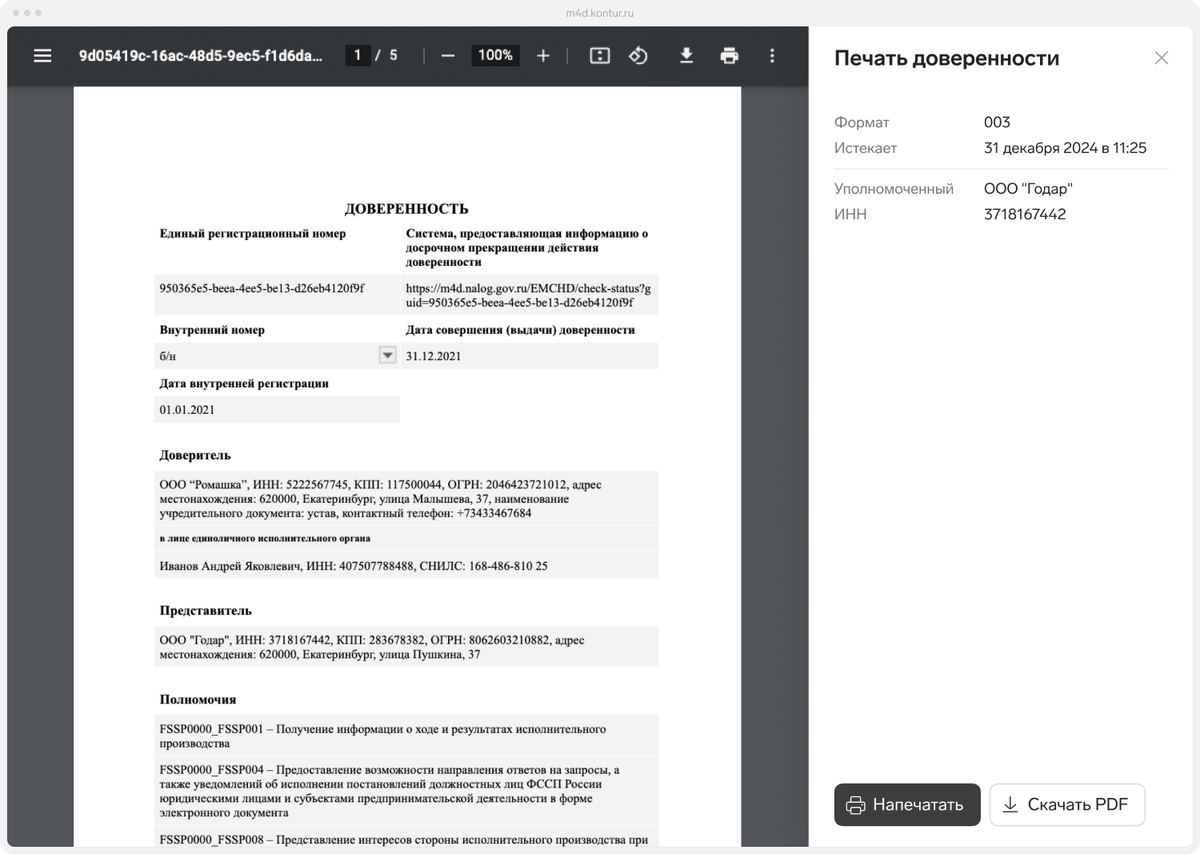Image resolution: width=1200 pixels, height=854 pixels.
Task: Click the ИНН value 3718167442 in panel
Action: click(1025, 214)
